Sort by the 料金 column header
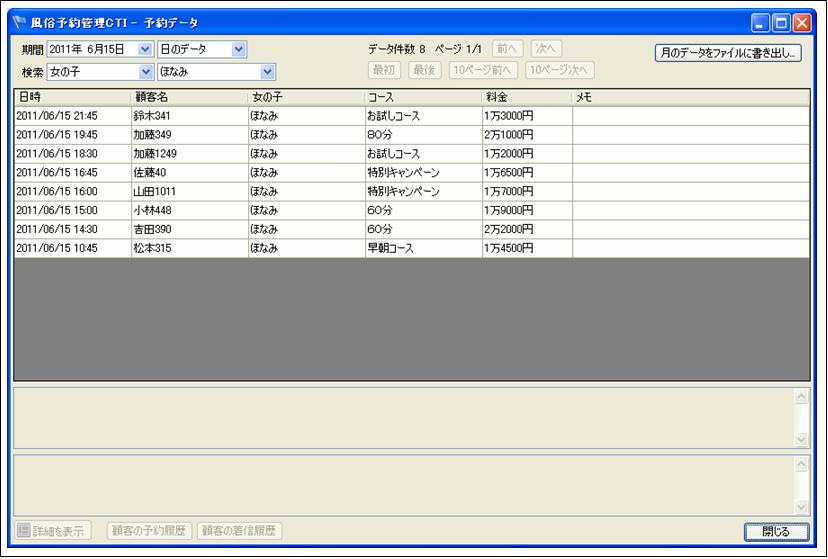Image resolution: width=828 pixels, height=559 pixels. point(526,97)
